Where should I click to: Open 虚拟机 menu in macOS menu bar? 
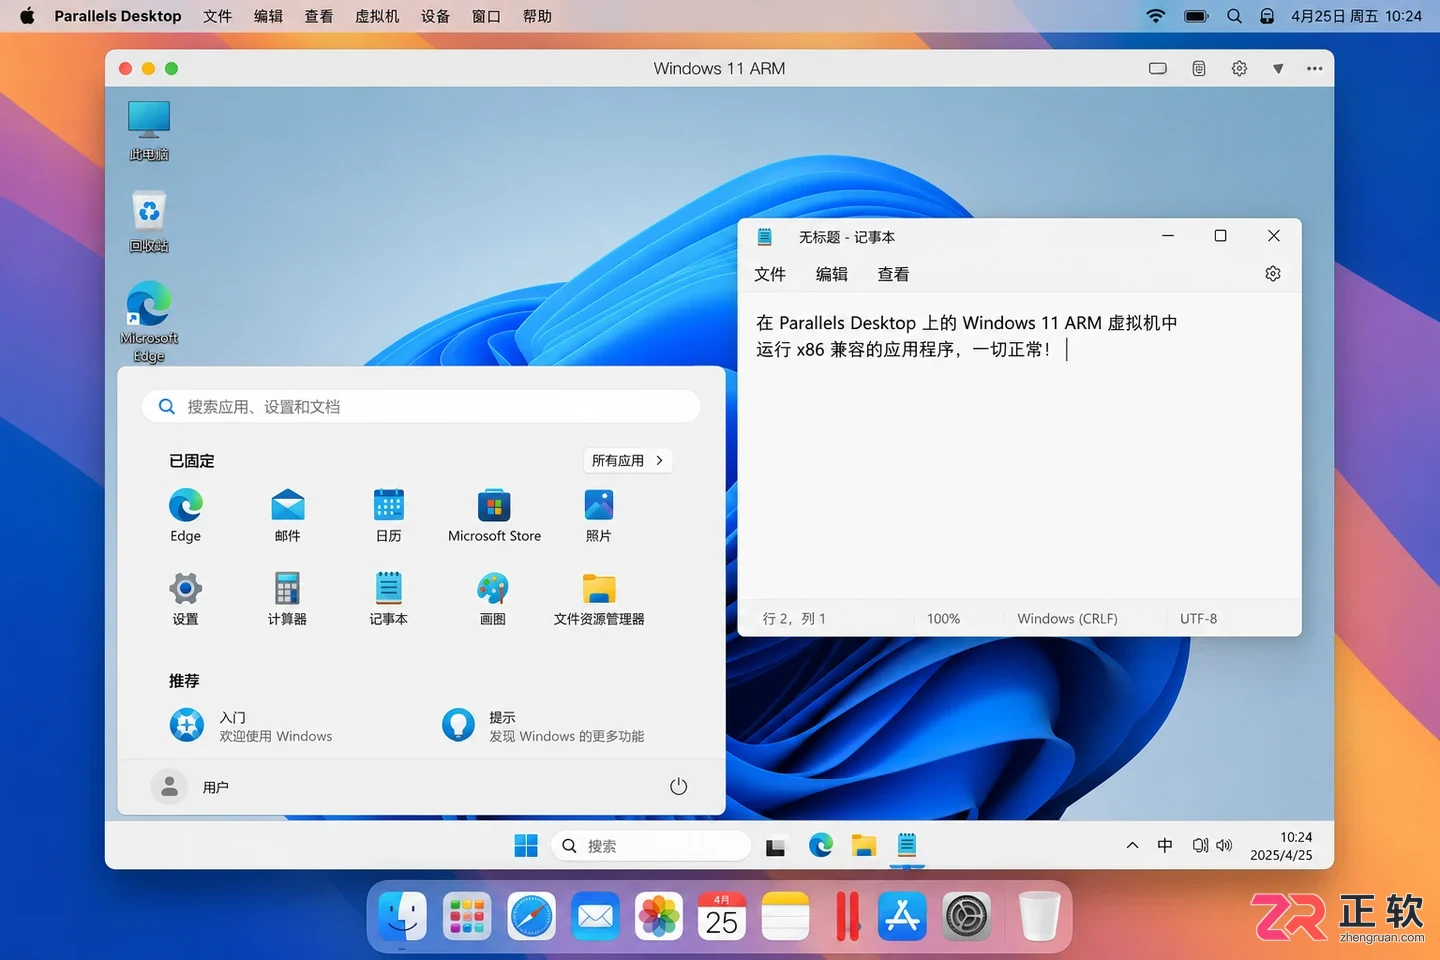tap(377, 16)
